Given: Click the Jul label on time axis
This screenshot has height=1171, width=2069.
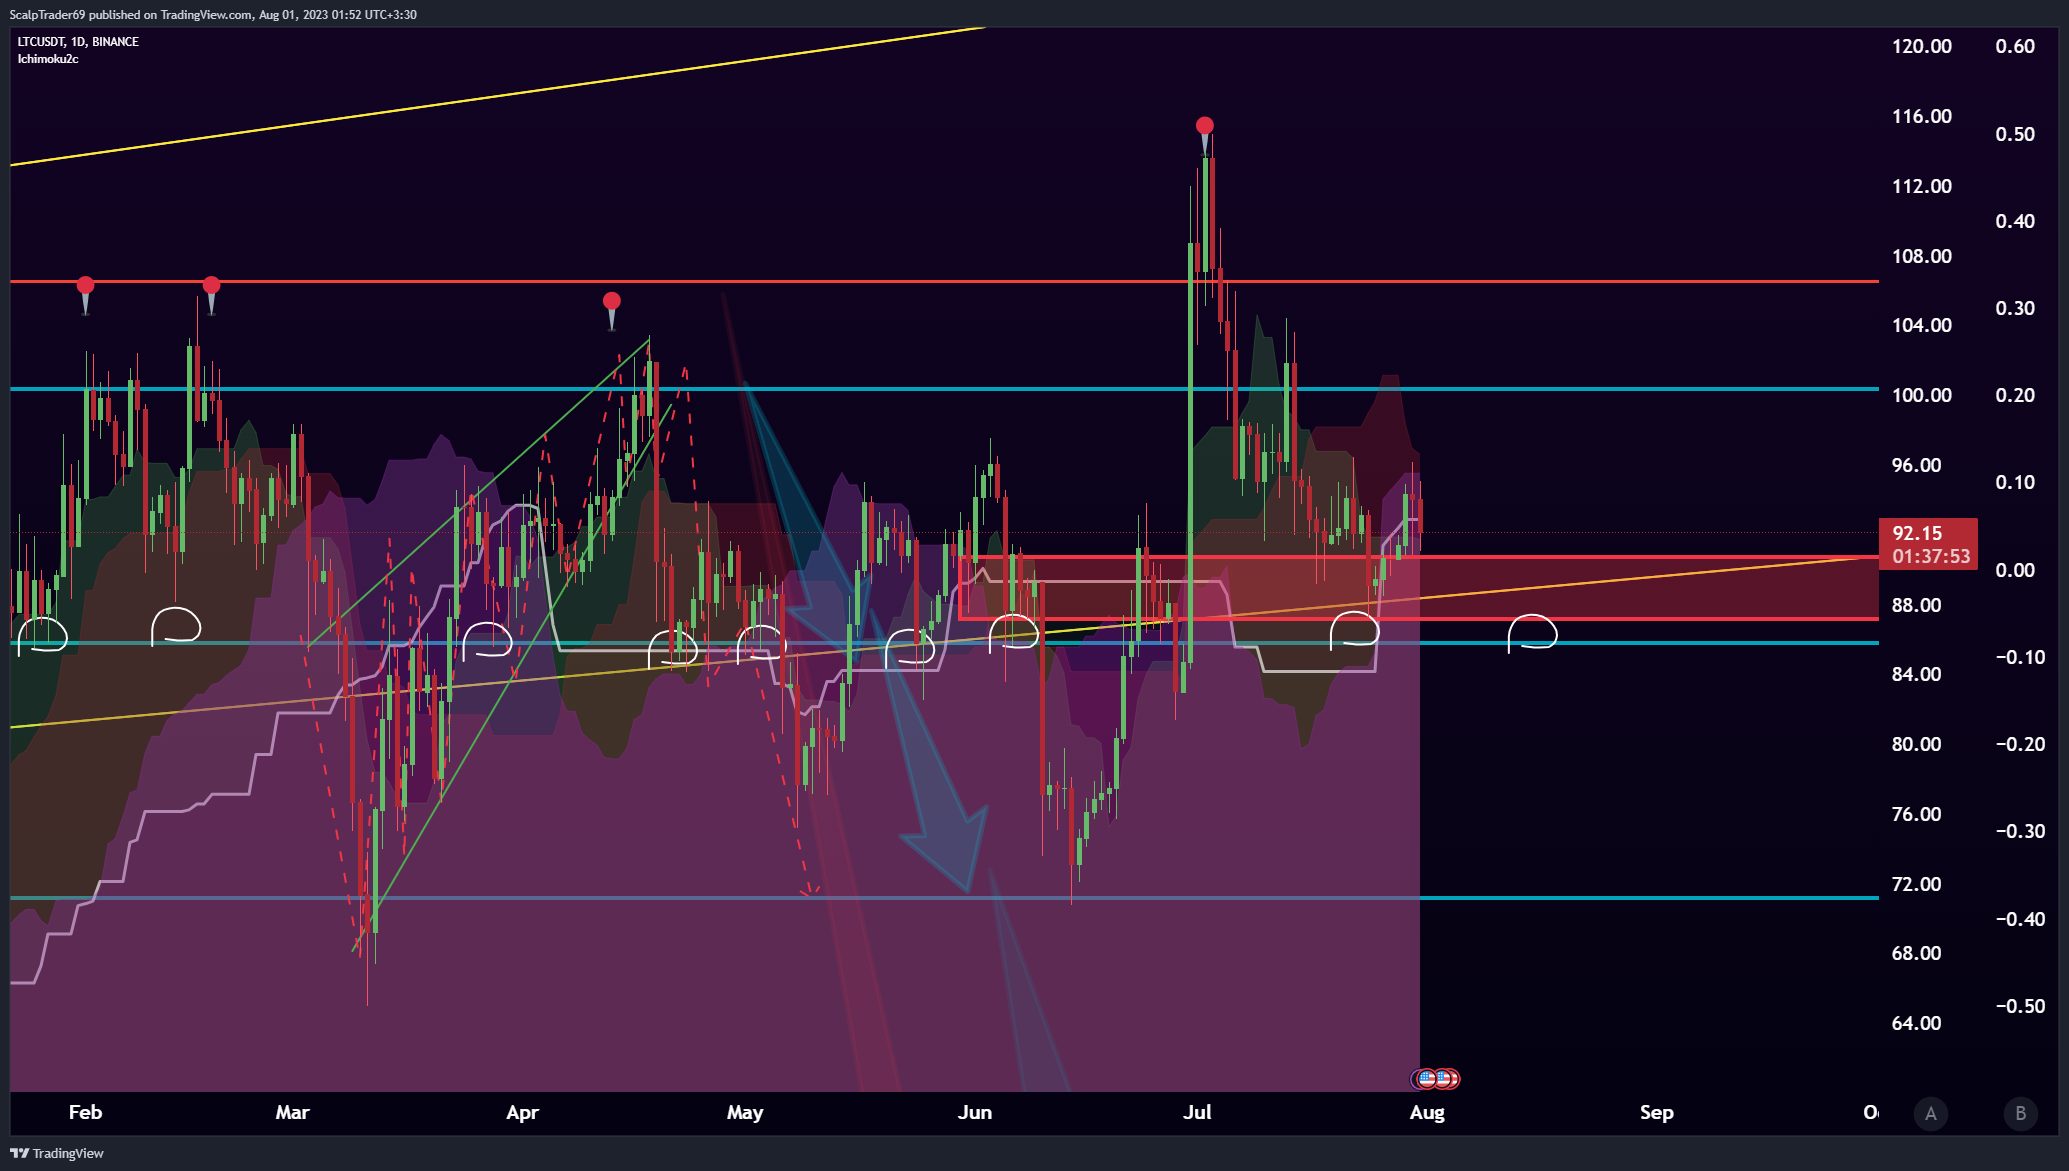Looking at the screenshot, I should click(x=1197, y=1112).
